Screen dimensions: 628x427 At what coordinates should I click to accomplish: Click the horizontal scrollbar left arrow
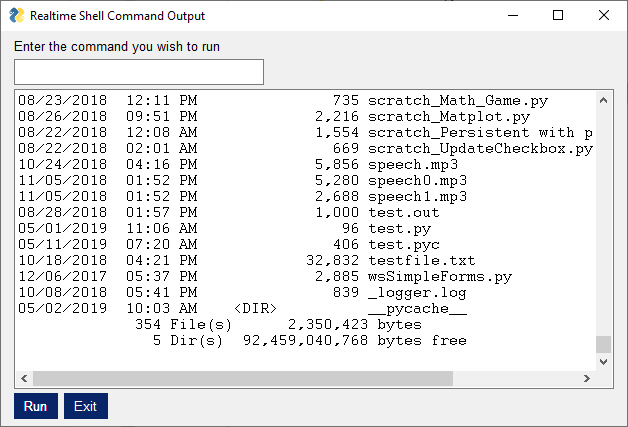[x=24, y=378]
